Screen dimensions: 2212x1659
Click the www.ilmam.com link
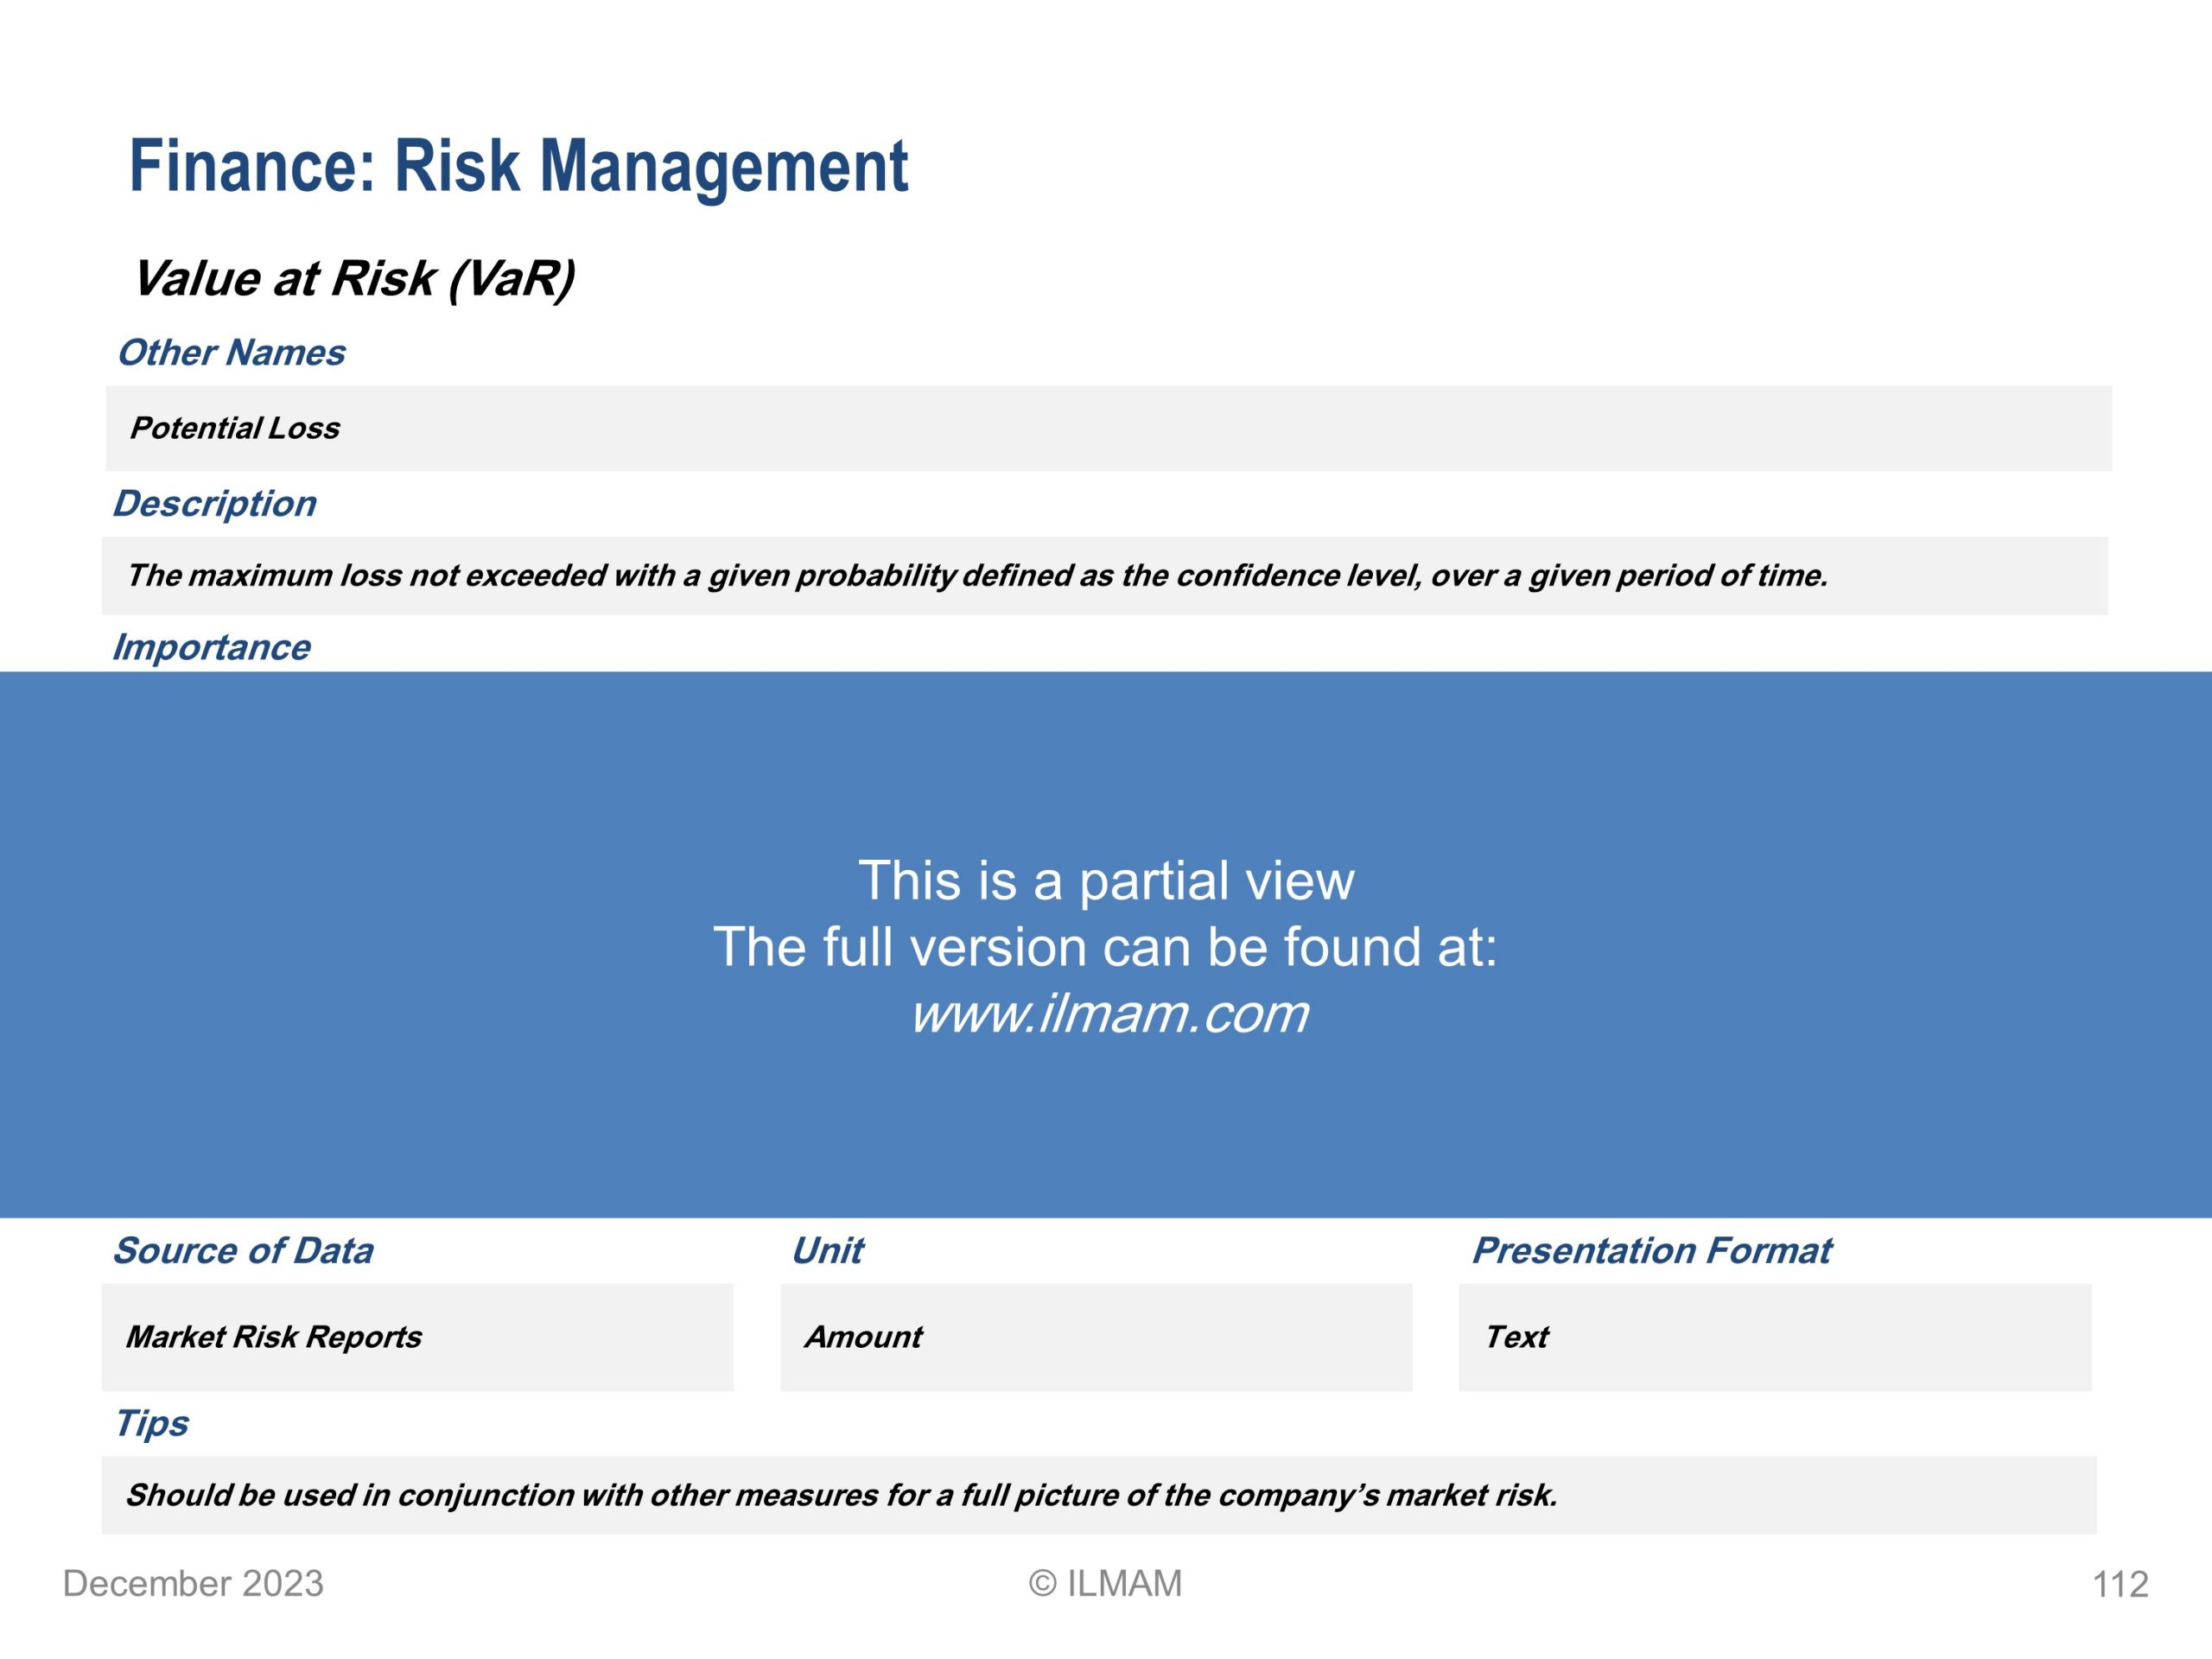click(x=1108, y=1014)
